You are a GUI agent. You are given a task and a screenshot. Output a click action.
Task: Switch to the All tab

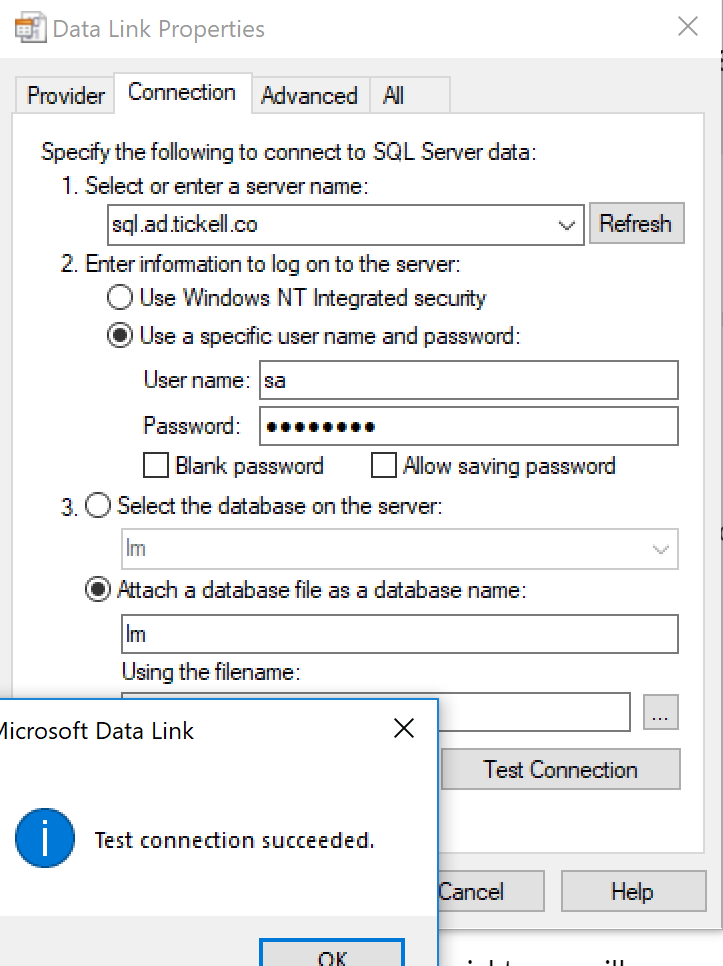click(x=394, y=96)
